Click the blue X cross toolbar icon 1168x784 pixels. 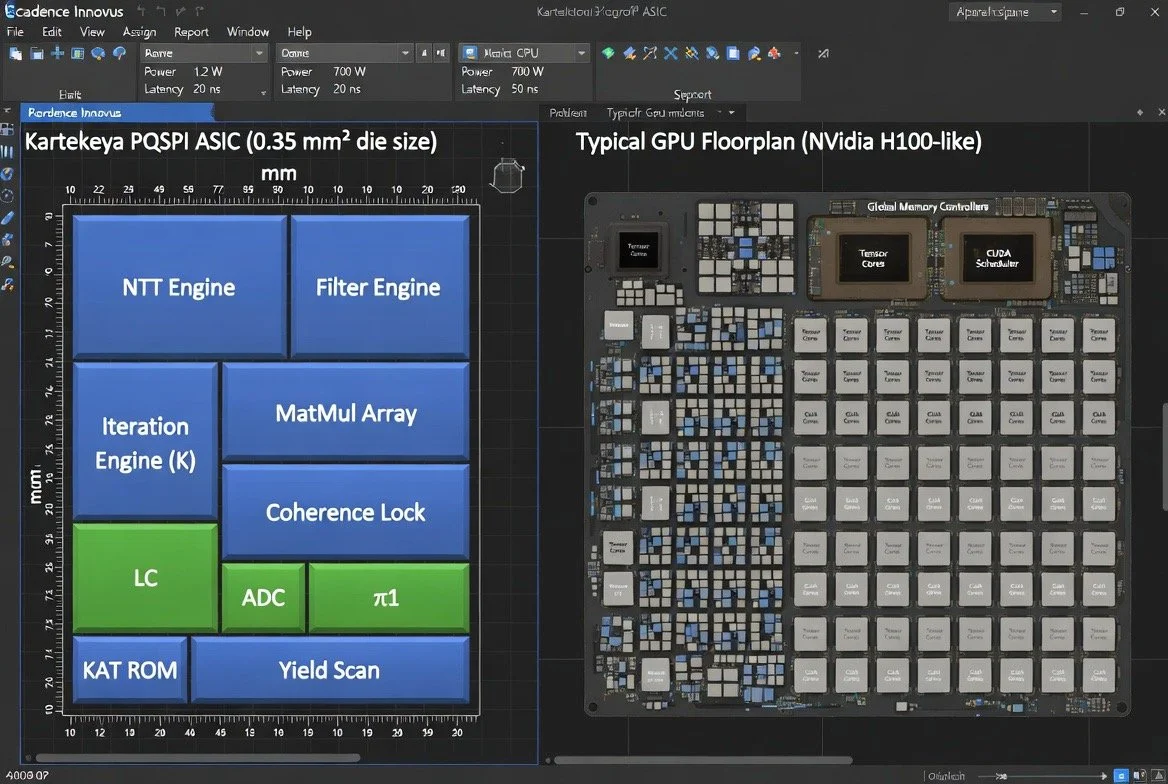[670, 53]
